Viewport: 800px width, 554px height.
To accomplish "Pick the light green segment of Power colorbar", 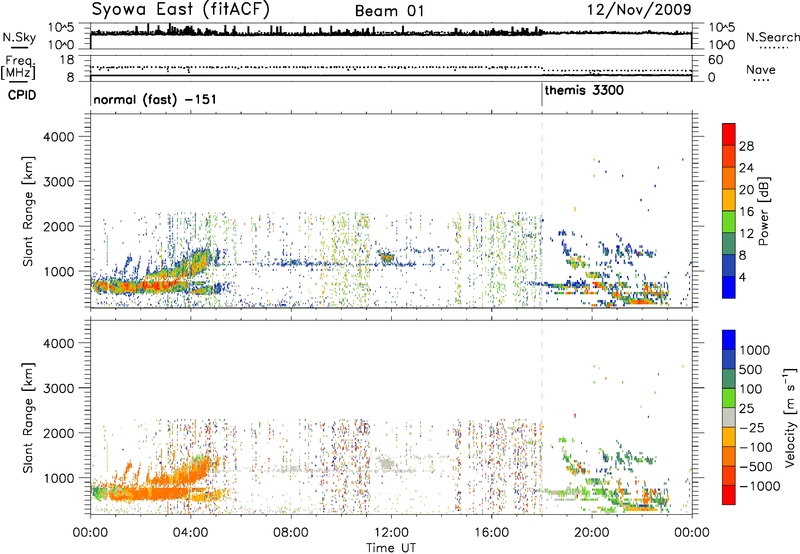I will click(729, 222).
